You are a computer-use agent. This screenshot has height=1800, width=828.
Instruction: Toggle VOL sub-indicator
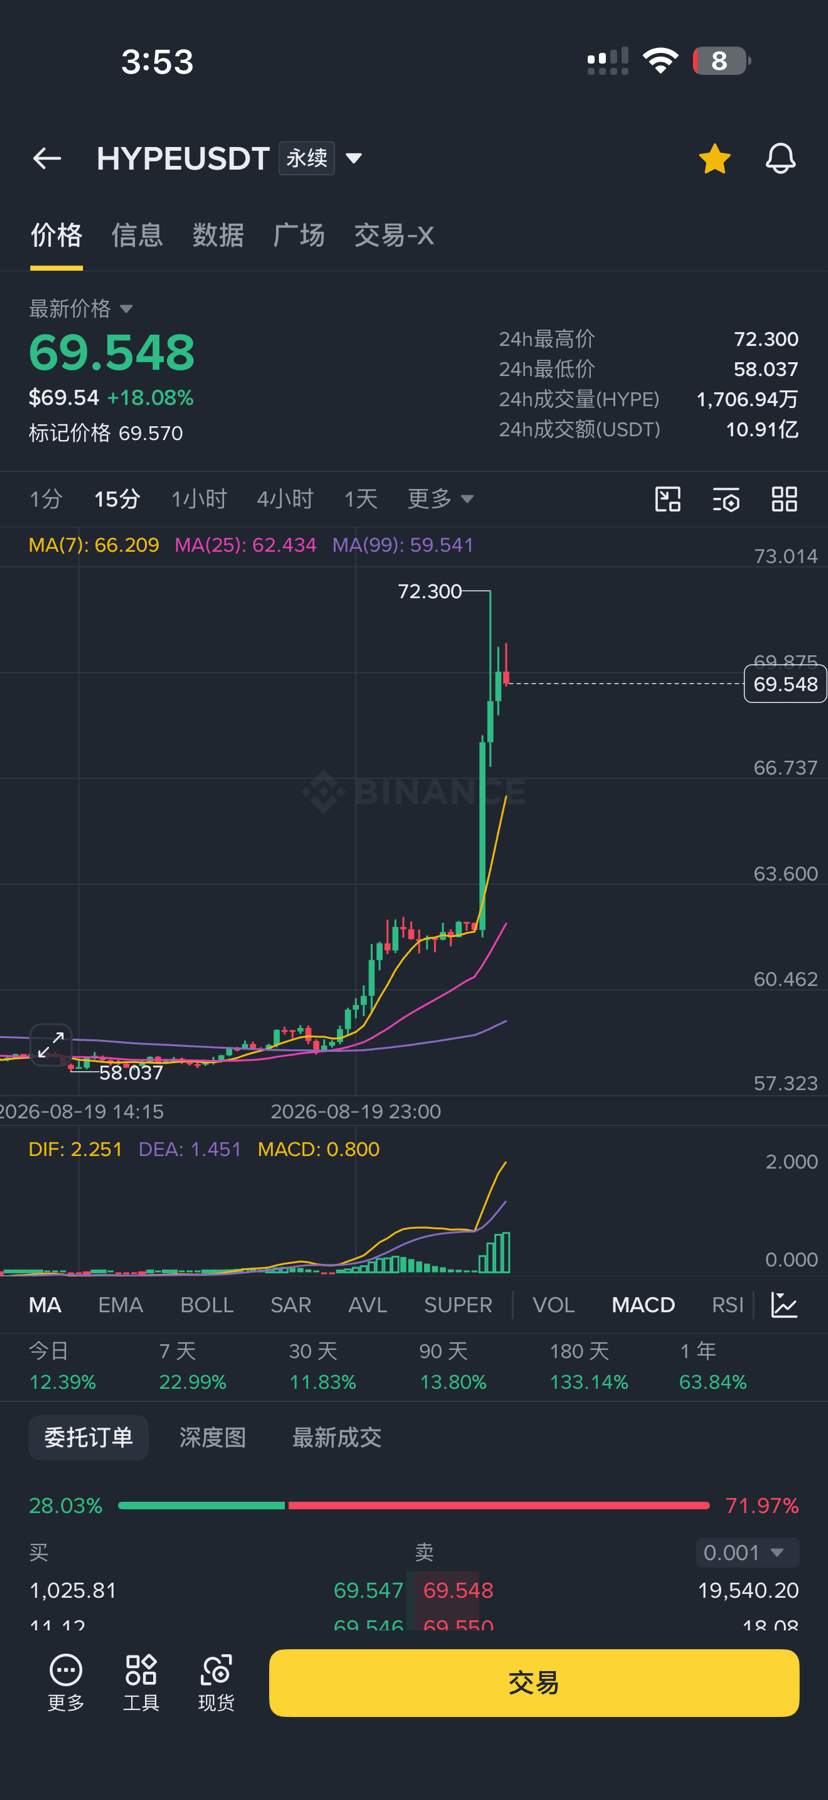(553, 1305)
